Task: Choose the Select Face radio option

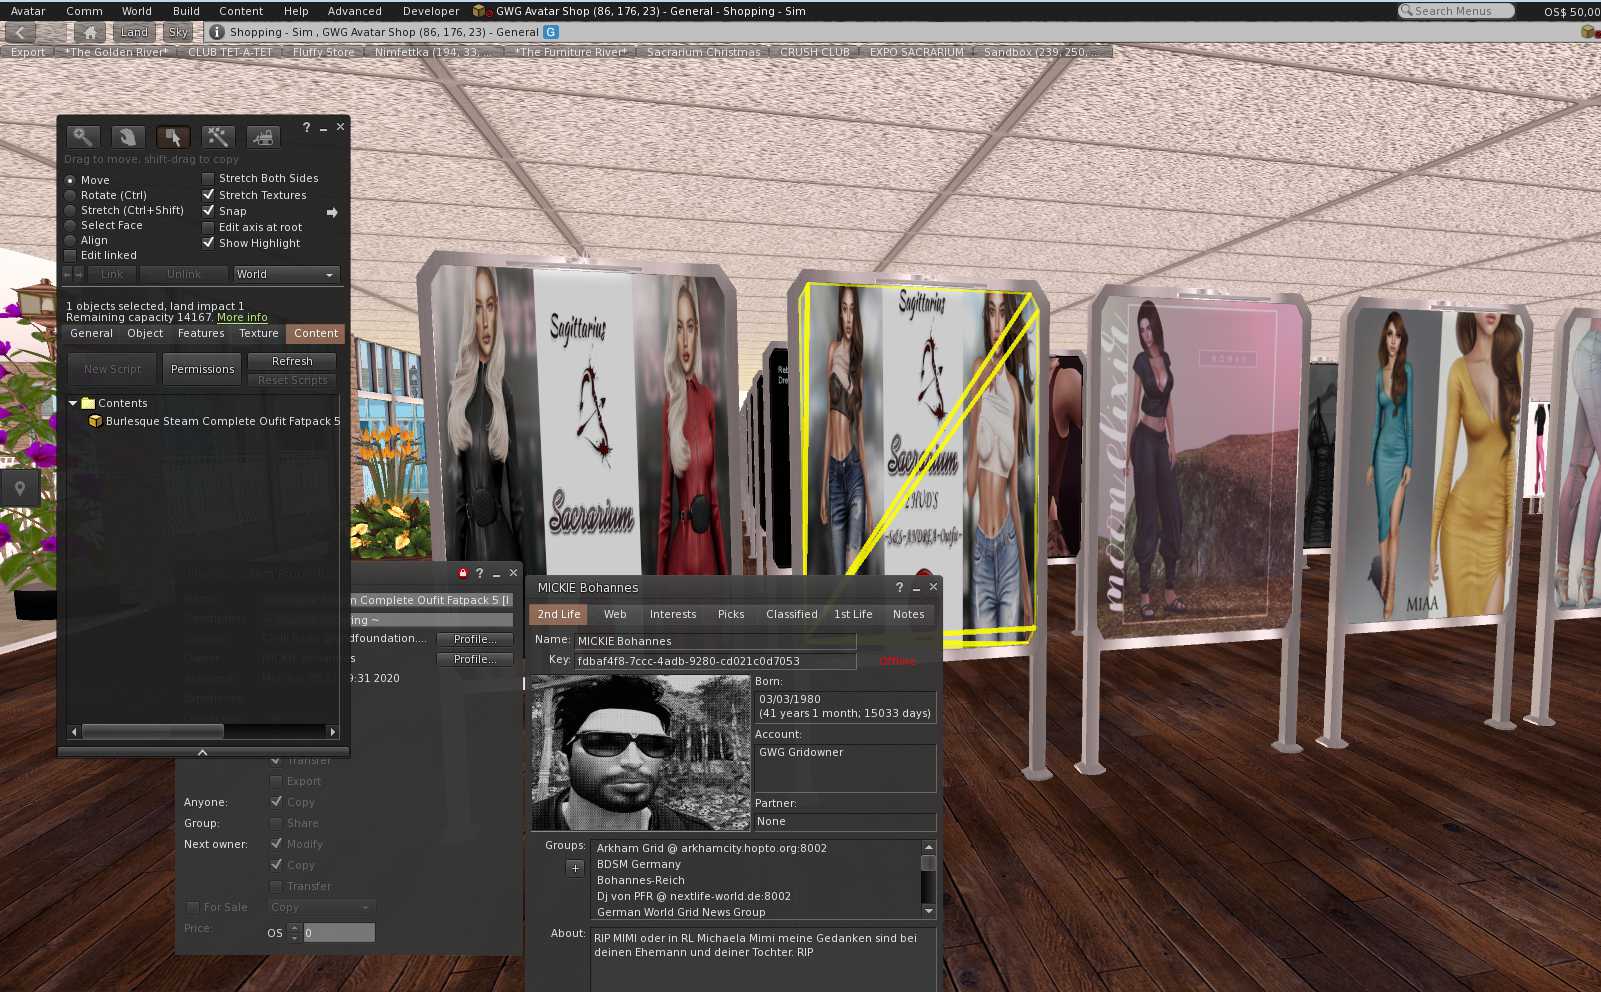Action: [70, 225]
